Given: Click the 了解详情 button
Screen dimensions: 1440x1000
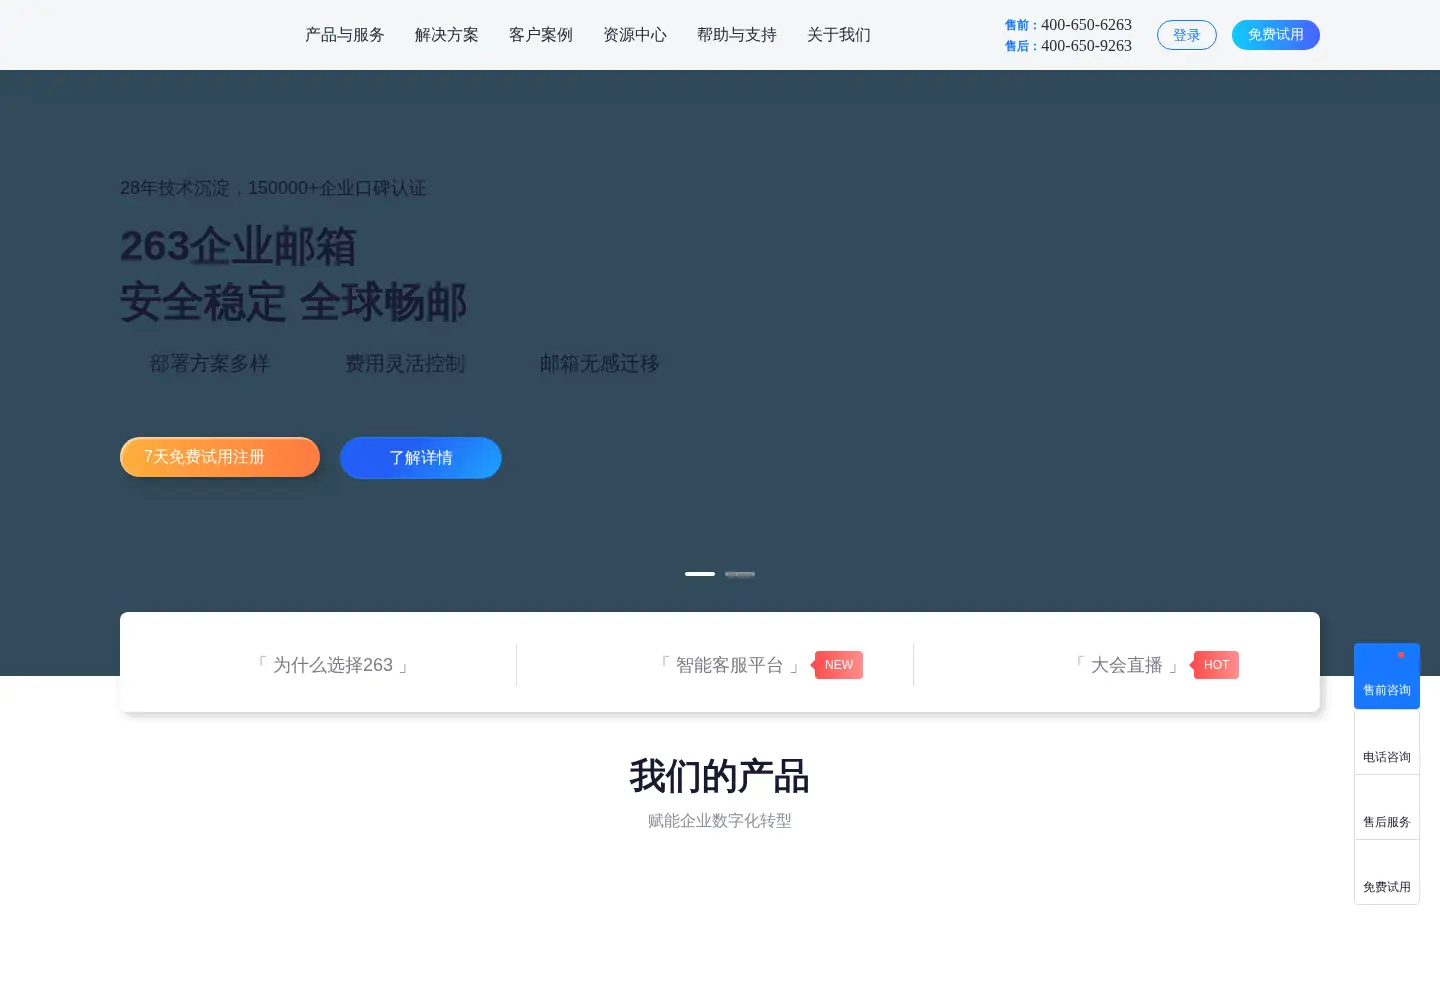Looking at the screenshot, I should point(421,458).
